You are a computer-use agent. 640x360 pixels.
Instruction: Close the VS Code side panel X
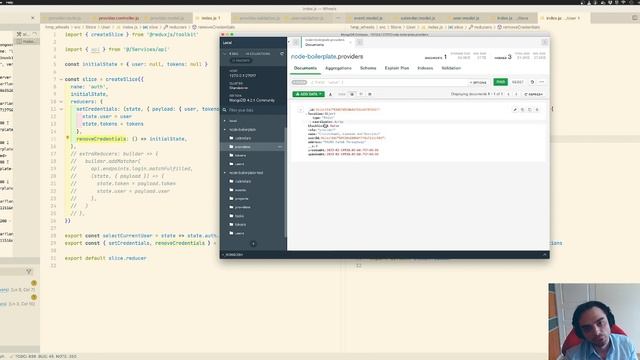33,18
